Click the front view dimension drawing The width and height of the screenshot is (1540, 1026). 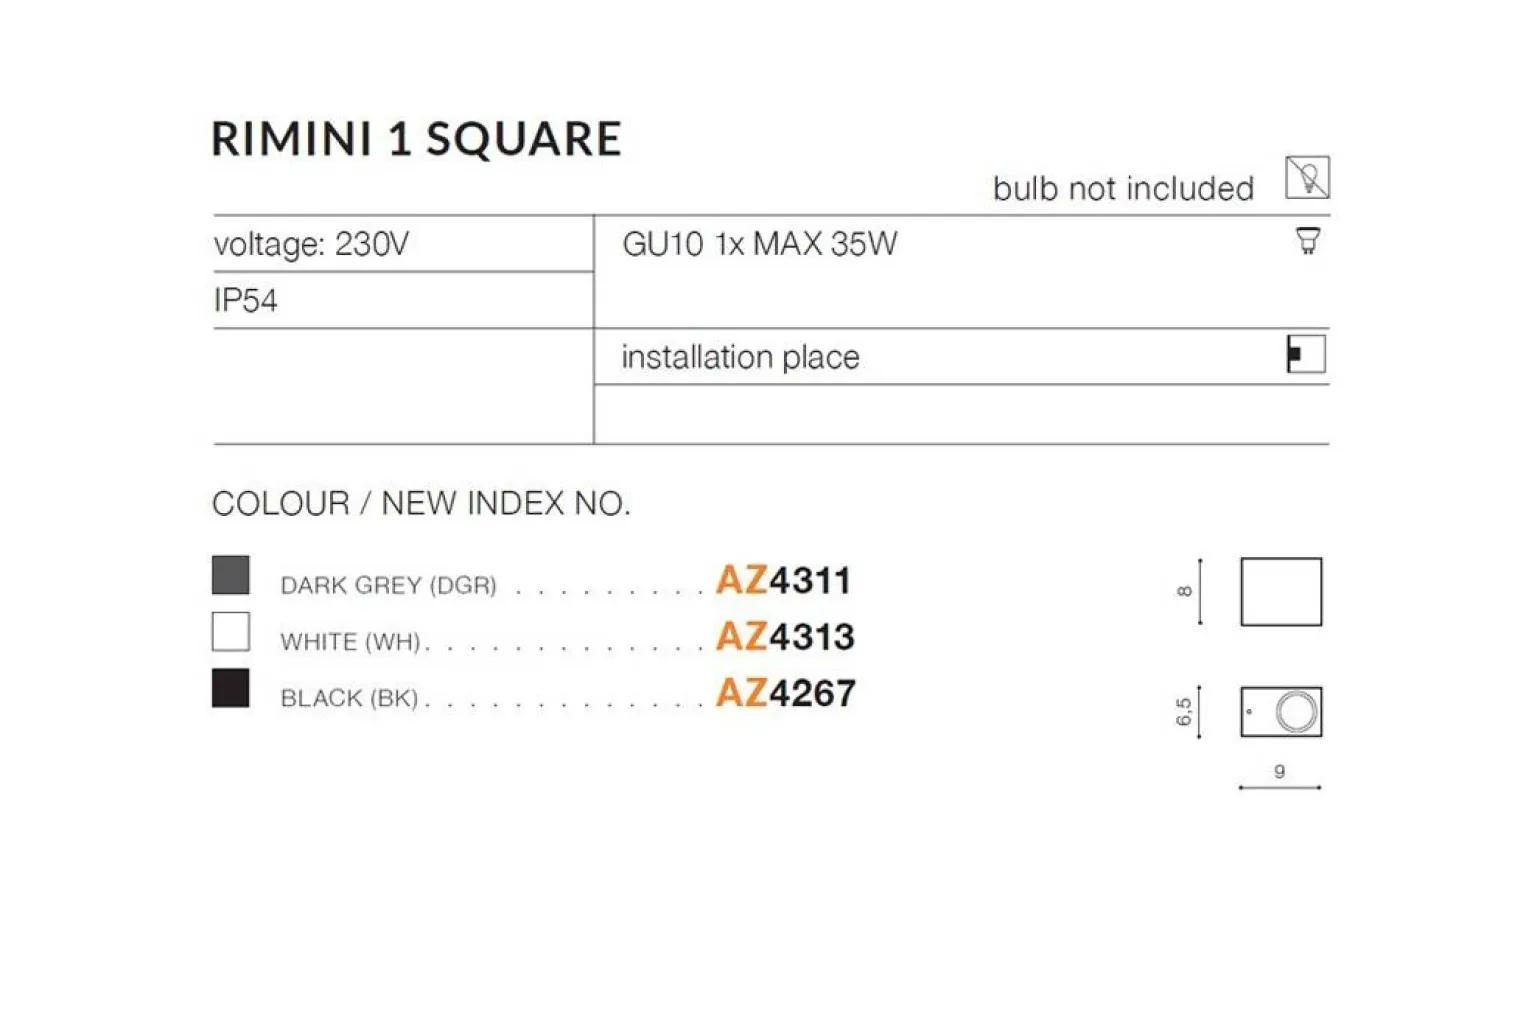coord(1280,592)
